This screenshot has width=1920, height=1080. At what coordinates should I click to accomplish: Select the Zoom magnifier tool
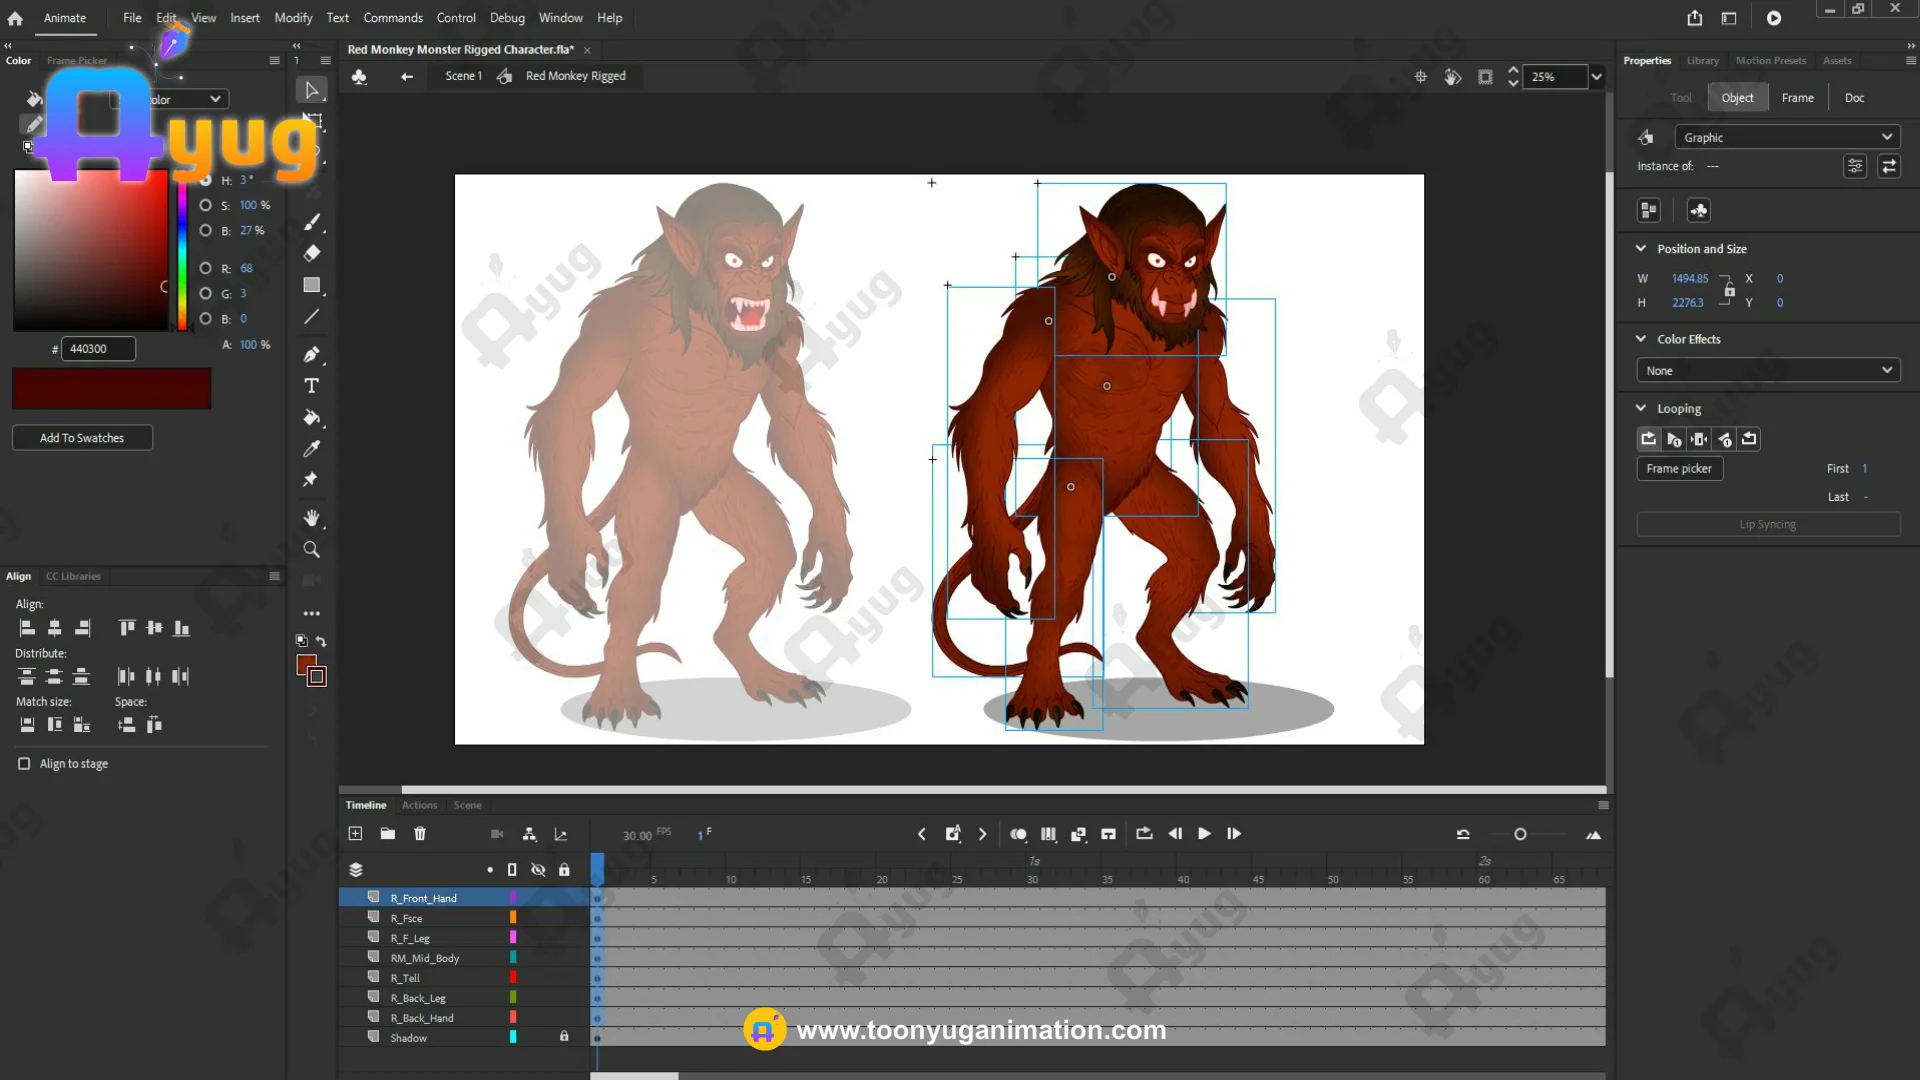pyautogui.click(x=311, y=550)
